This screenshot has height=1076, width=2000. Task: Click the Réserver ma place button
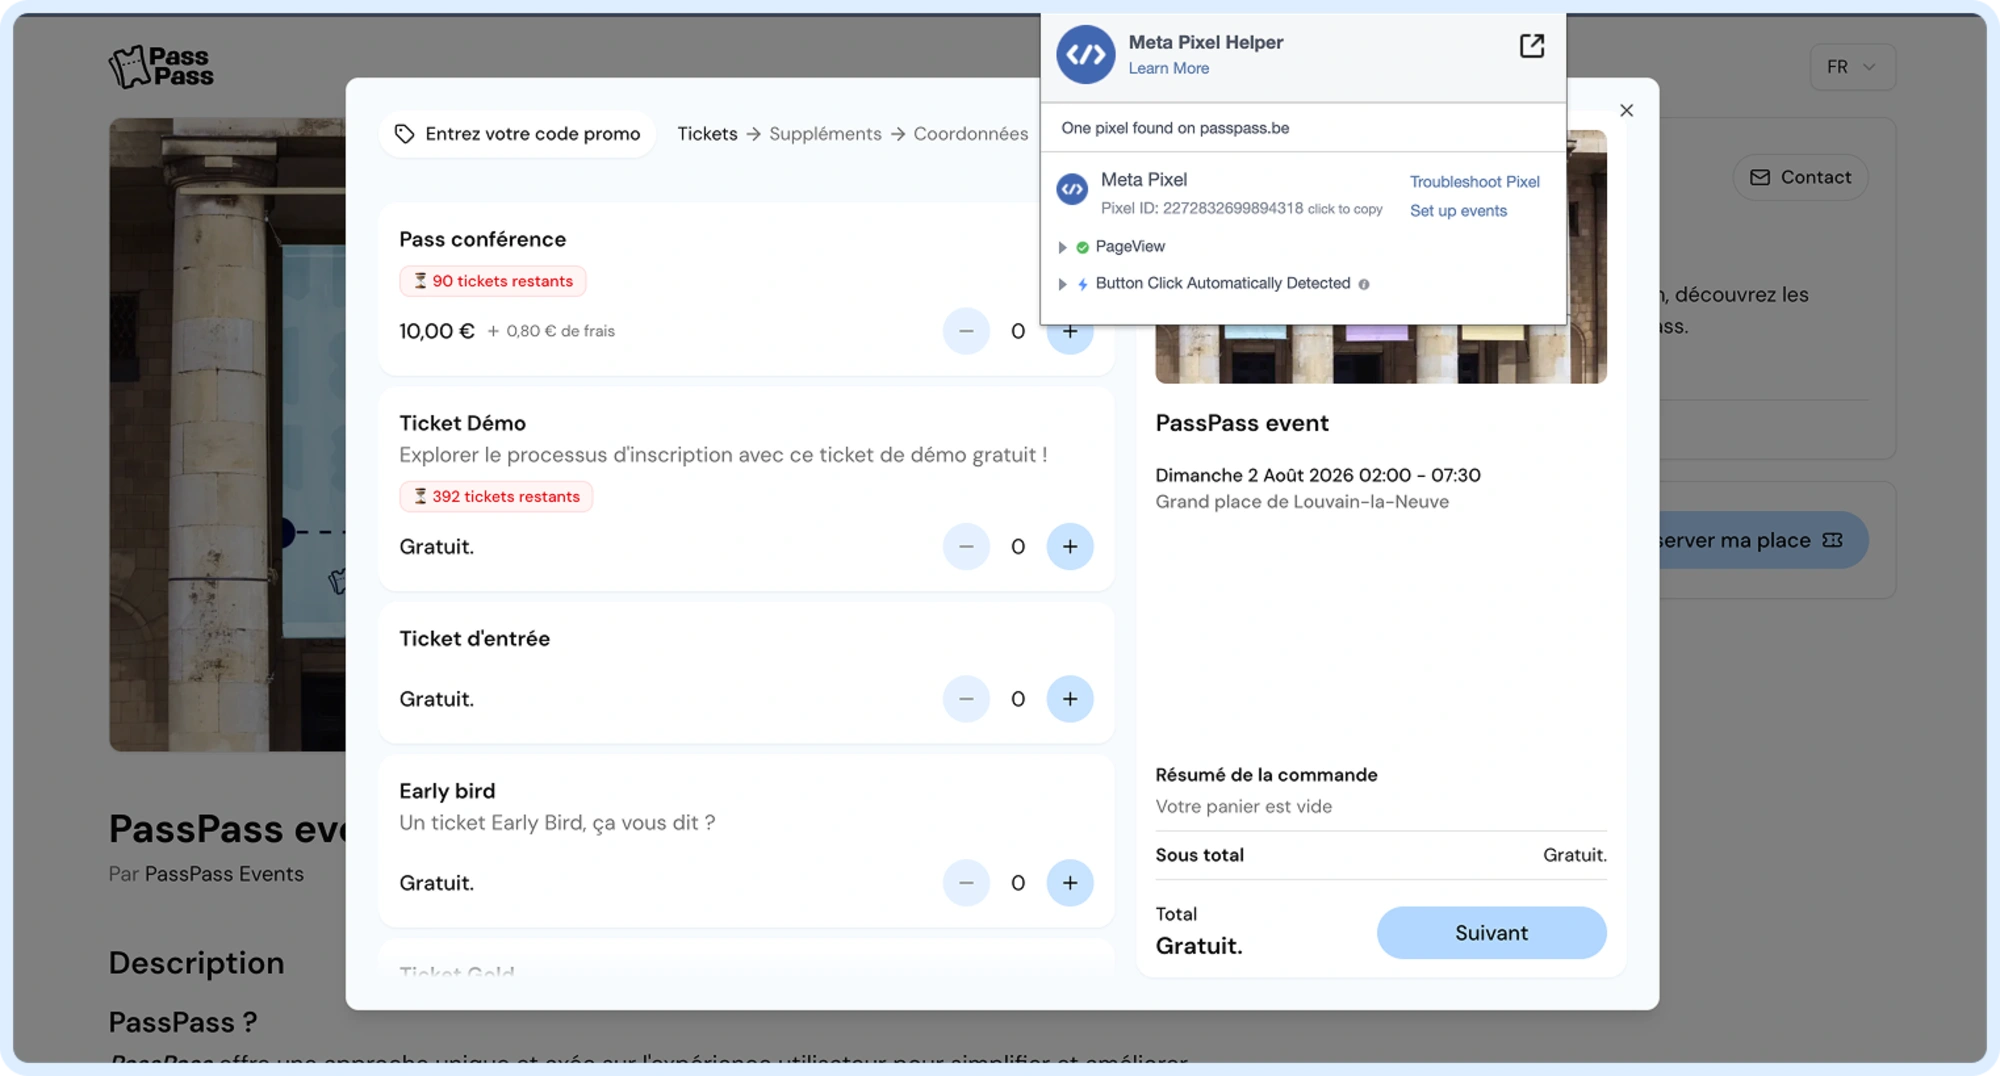[1762, 541]
